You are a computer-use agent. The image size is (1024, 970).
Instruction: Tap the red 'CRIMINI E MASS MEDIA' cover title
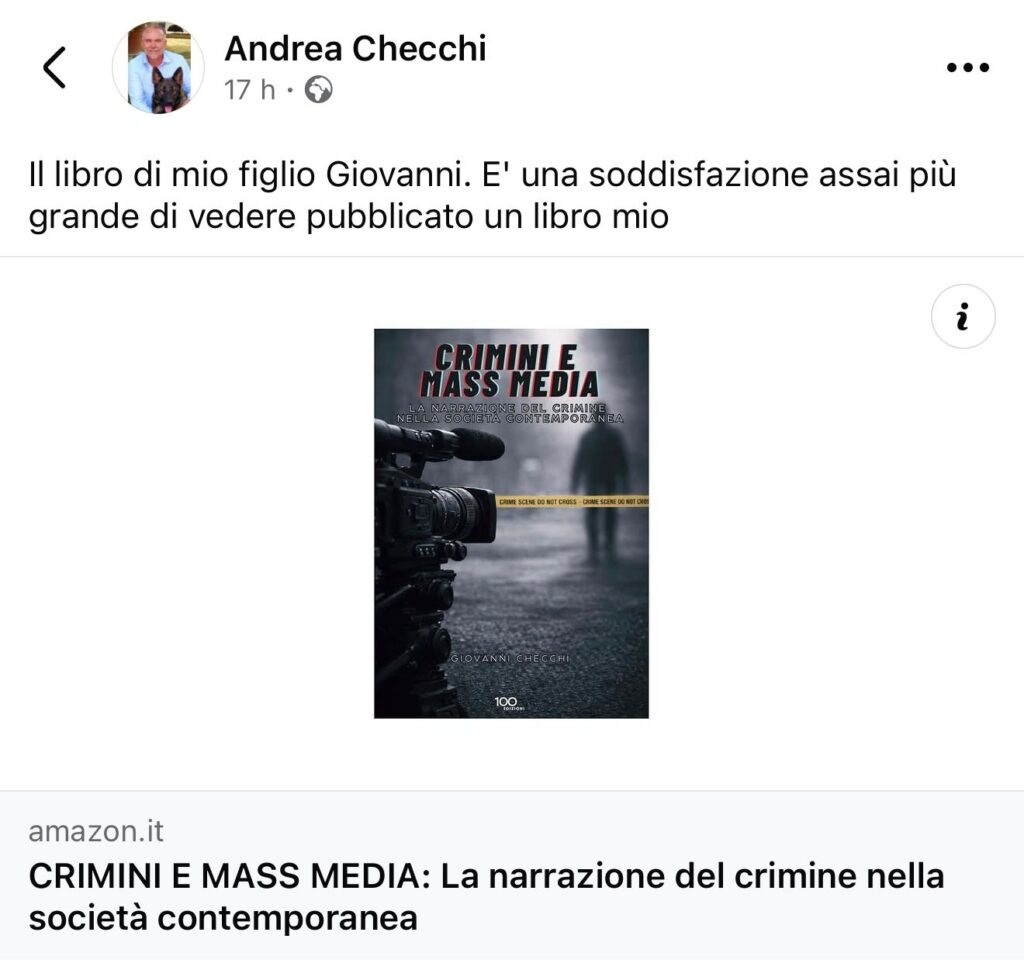click(x=509, y=372)
